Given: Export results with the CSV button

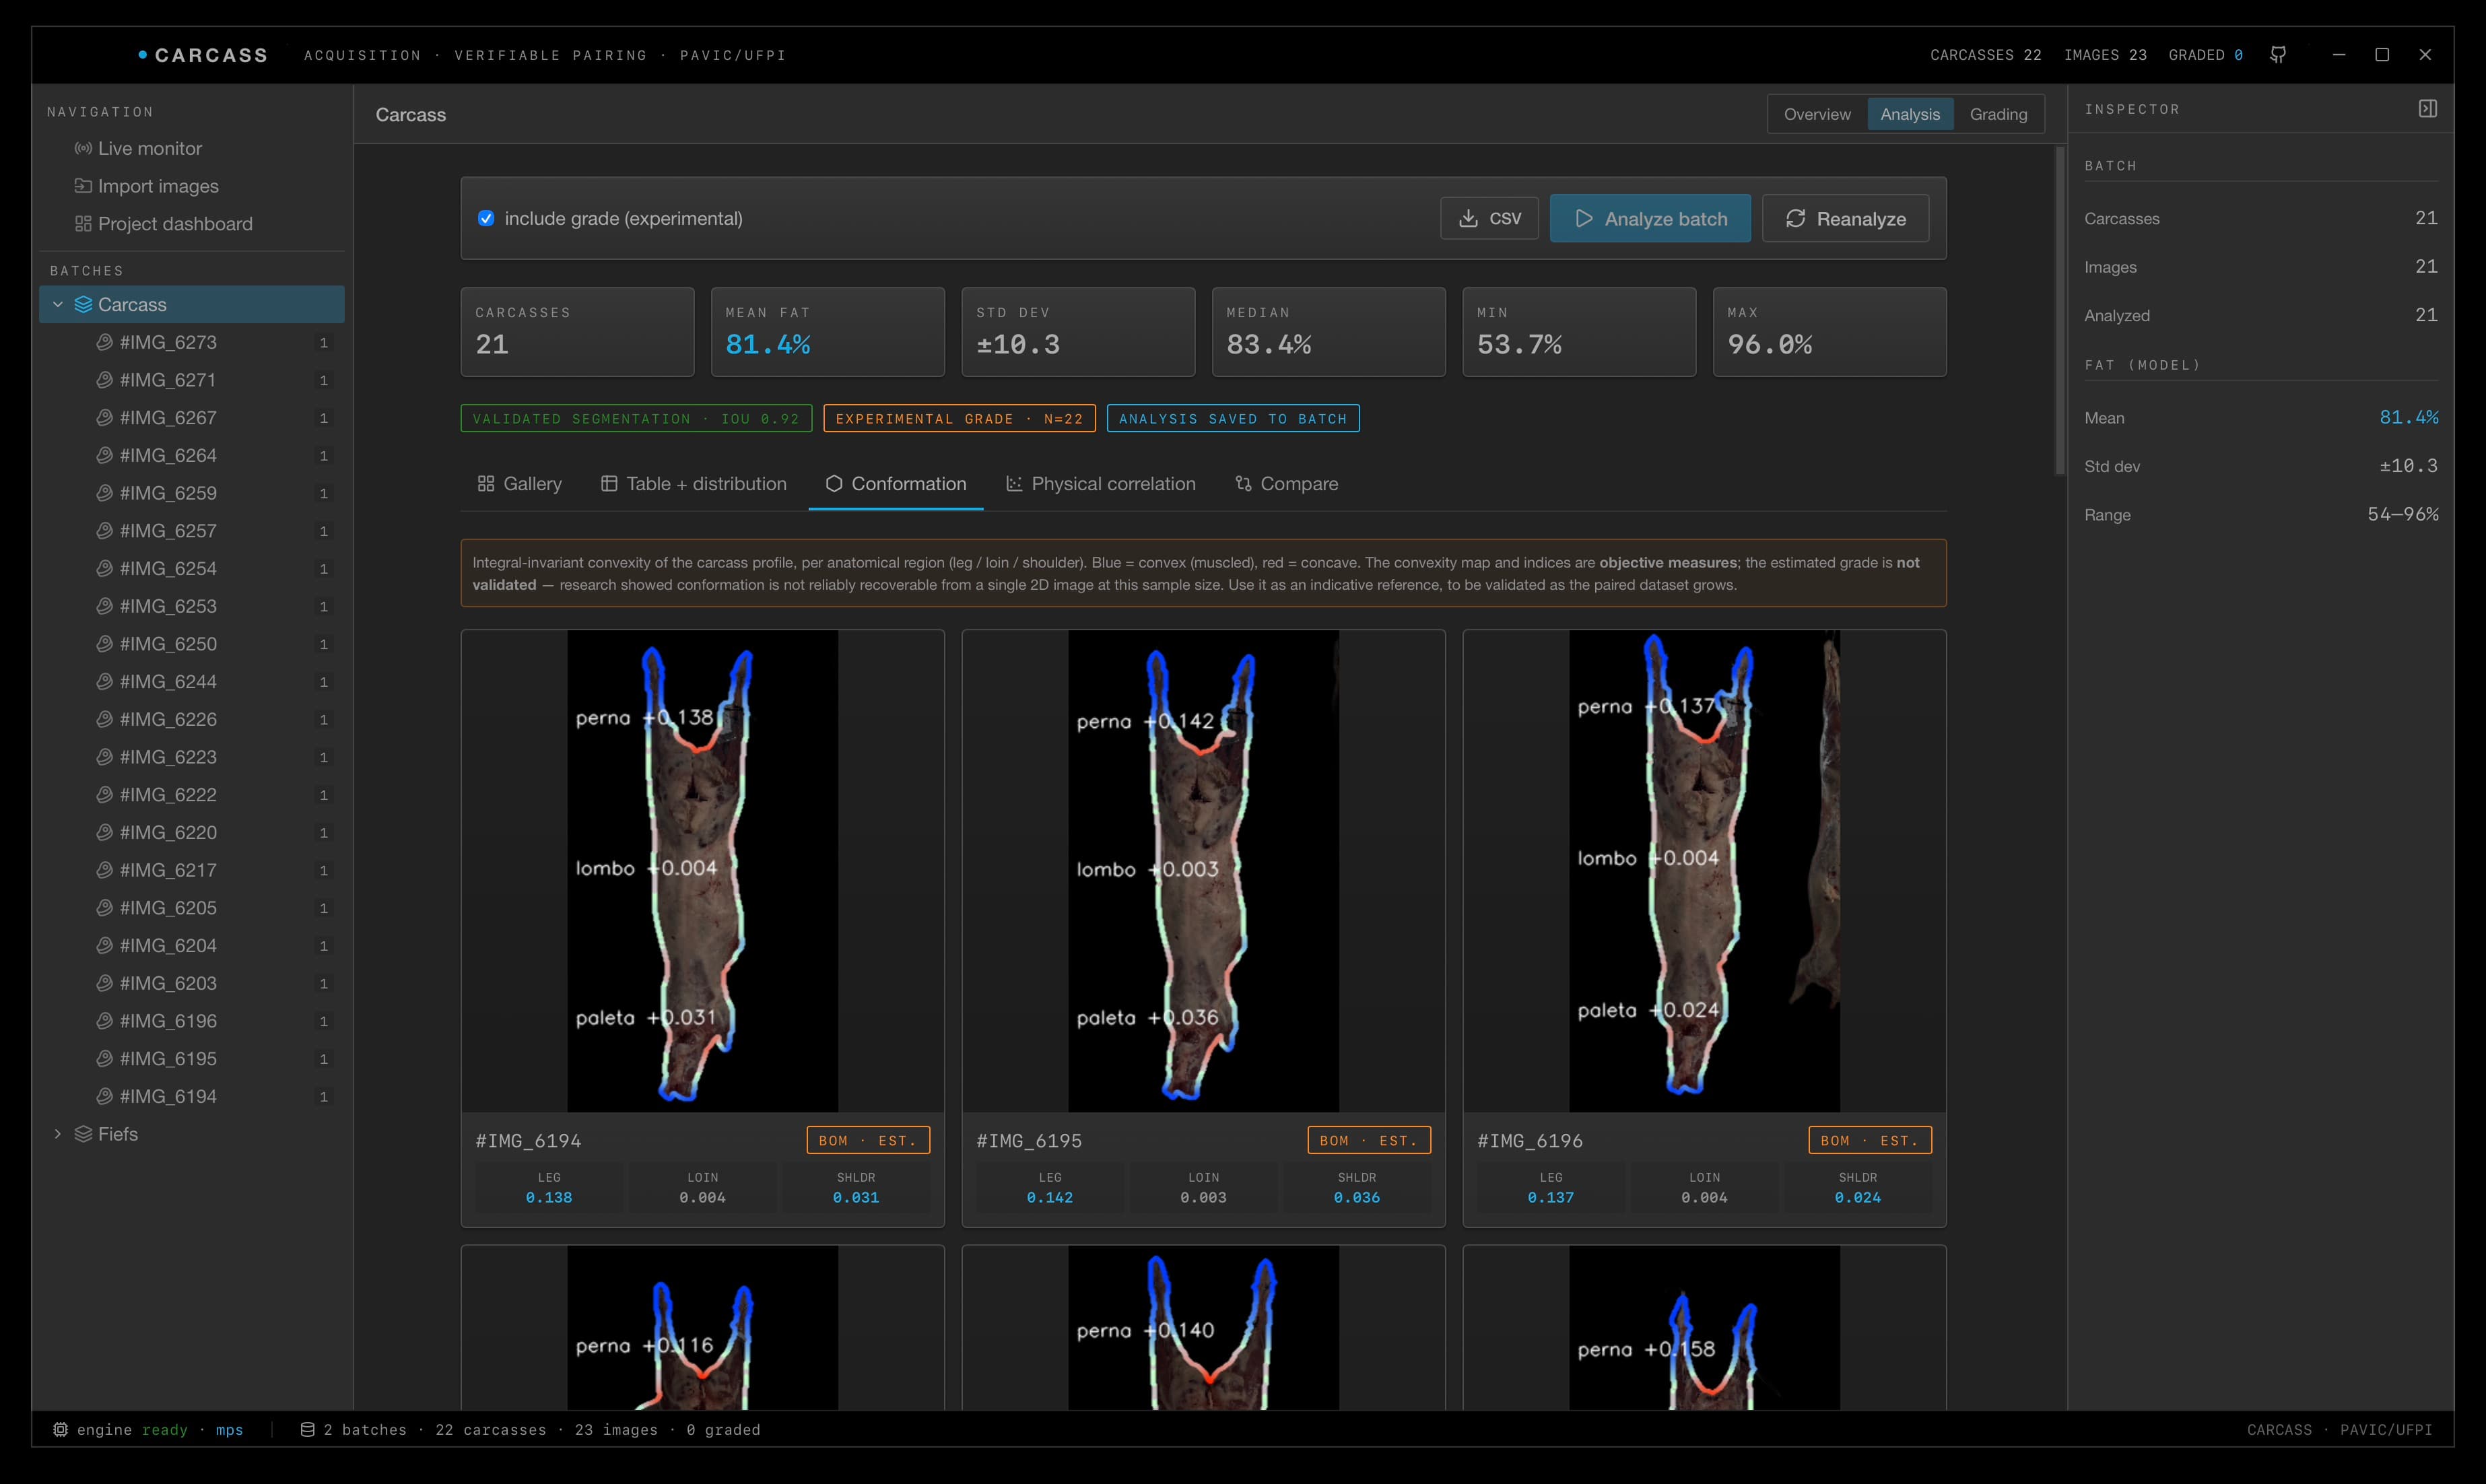Looking at the screenshot, I should pyautogui.click(x=1489, y=218).
